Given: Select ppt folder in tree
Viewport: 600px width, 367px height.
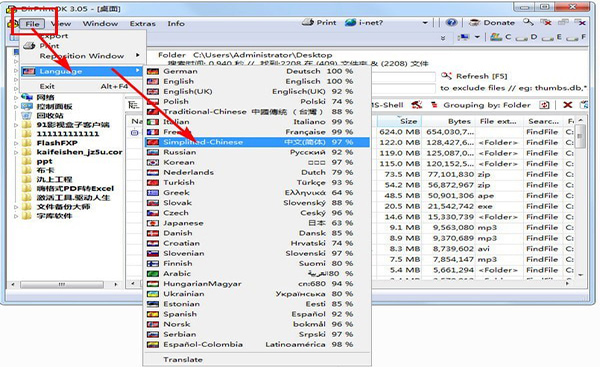Looking at the screenshot, I should pos(44,161).
